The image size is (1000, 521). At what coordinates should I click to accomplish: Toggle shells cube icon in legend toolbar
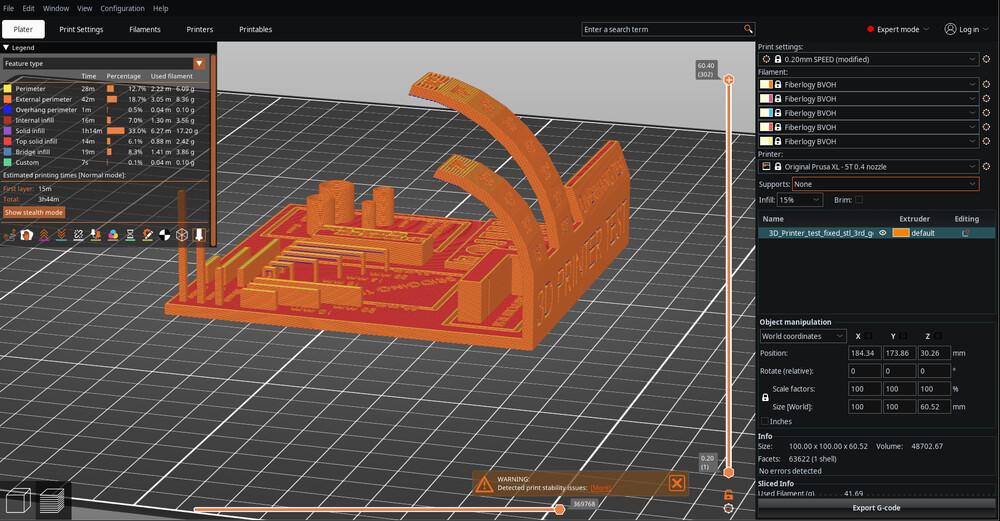(x=182, y=235)
